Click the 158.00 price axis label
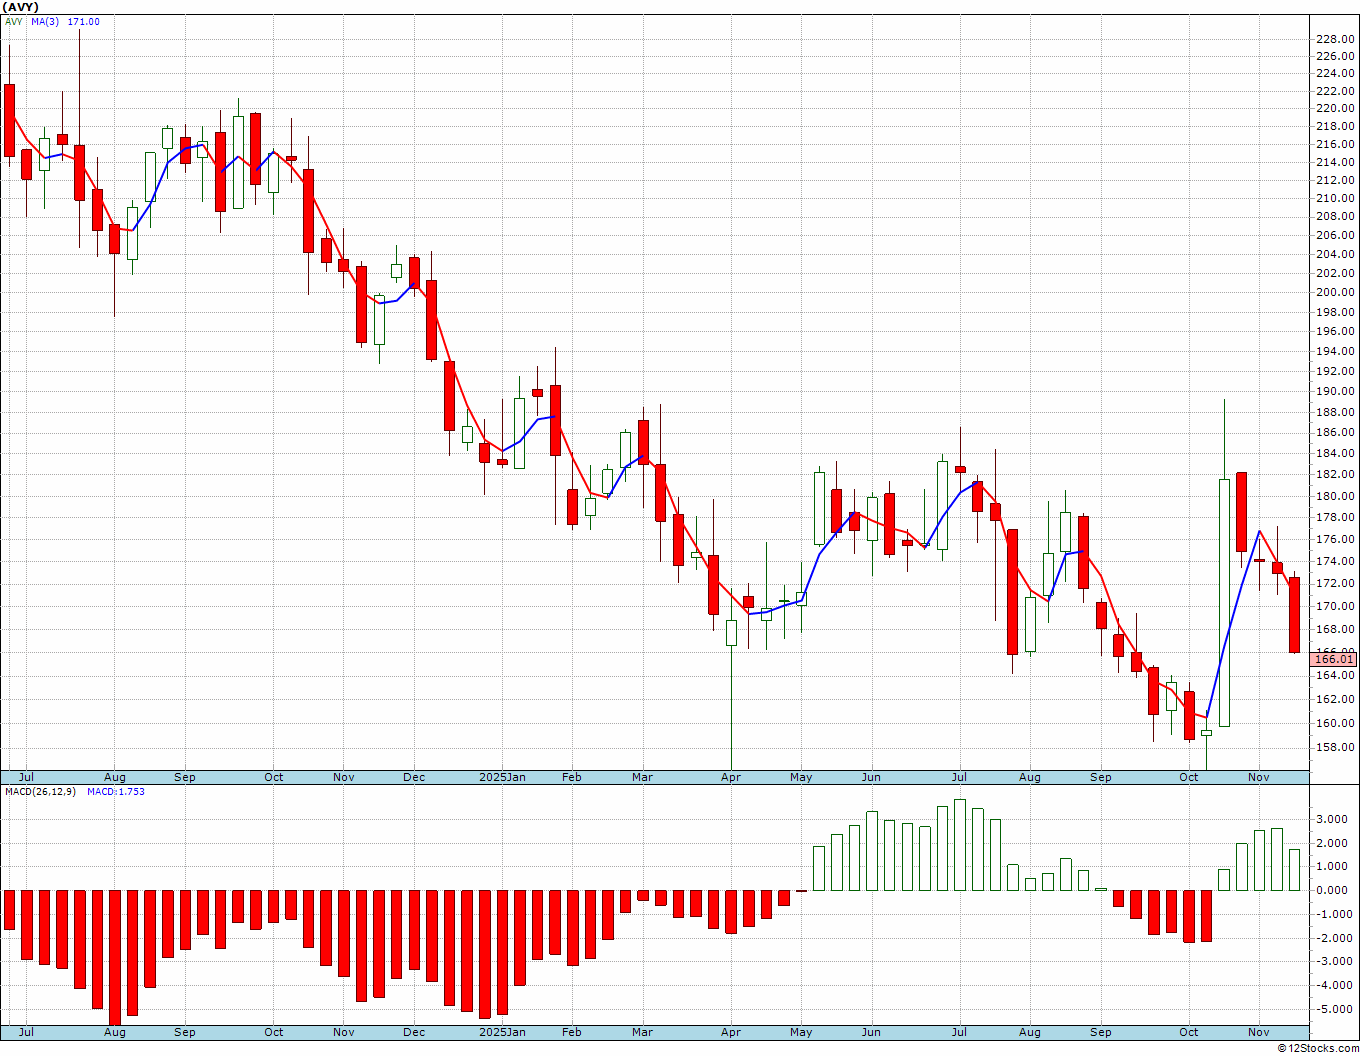 (x=1335, y=747)
